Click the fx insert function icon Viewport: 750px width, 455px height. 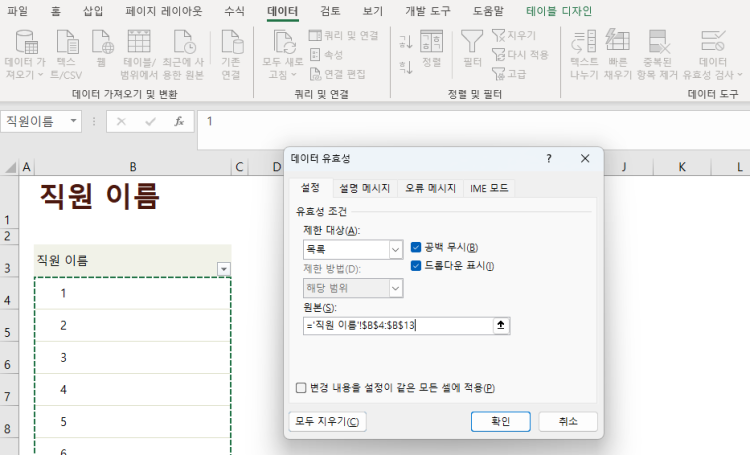tap(179, 122)
